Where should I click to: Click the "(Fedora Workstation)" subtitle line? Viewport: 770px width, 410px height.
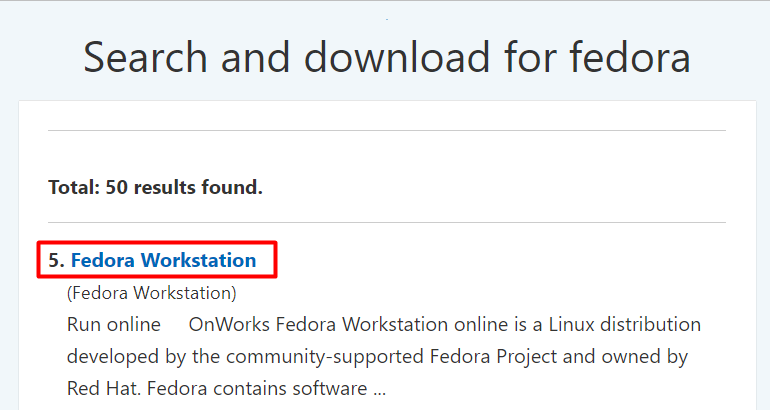[x=152, y=293]
